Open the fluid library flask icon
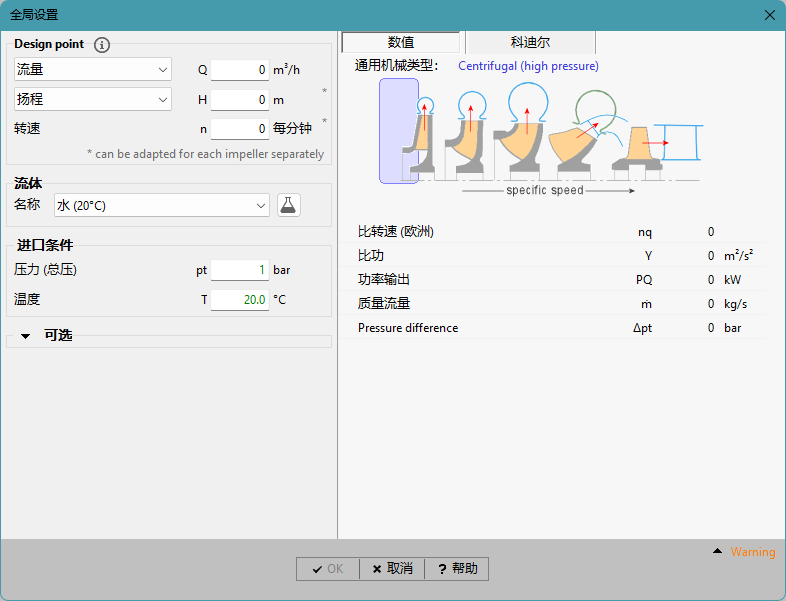Screen dimensions: 786x601 point(288,205)
